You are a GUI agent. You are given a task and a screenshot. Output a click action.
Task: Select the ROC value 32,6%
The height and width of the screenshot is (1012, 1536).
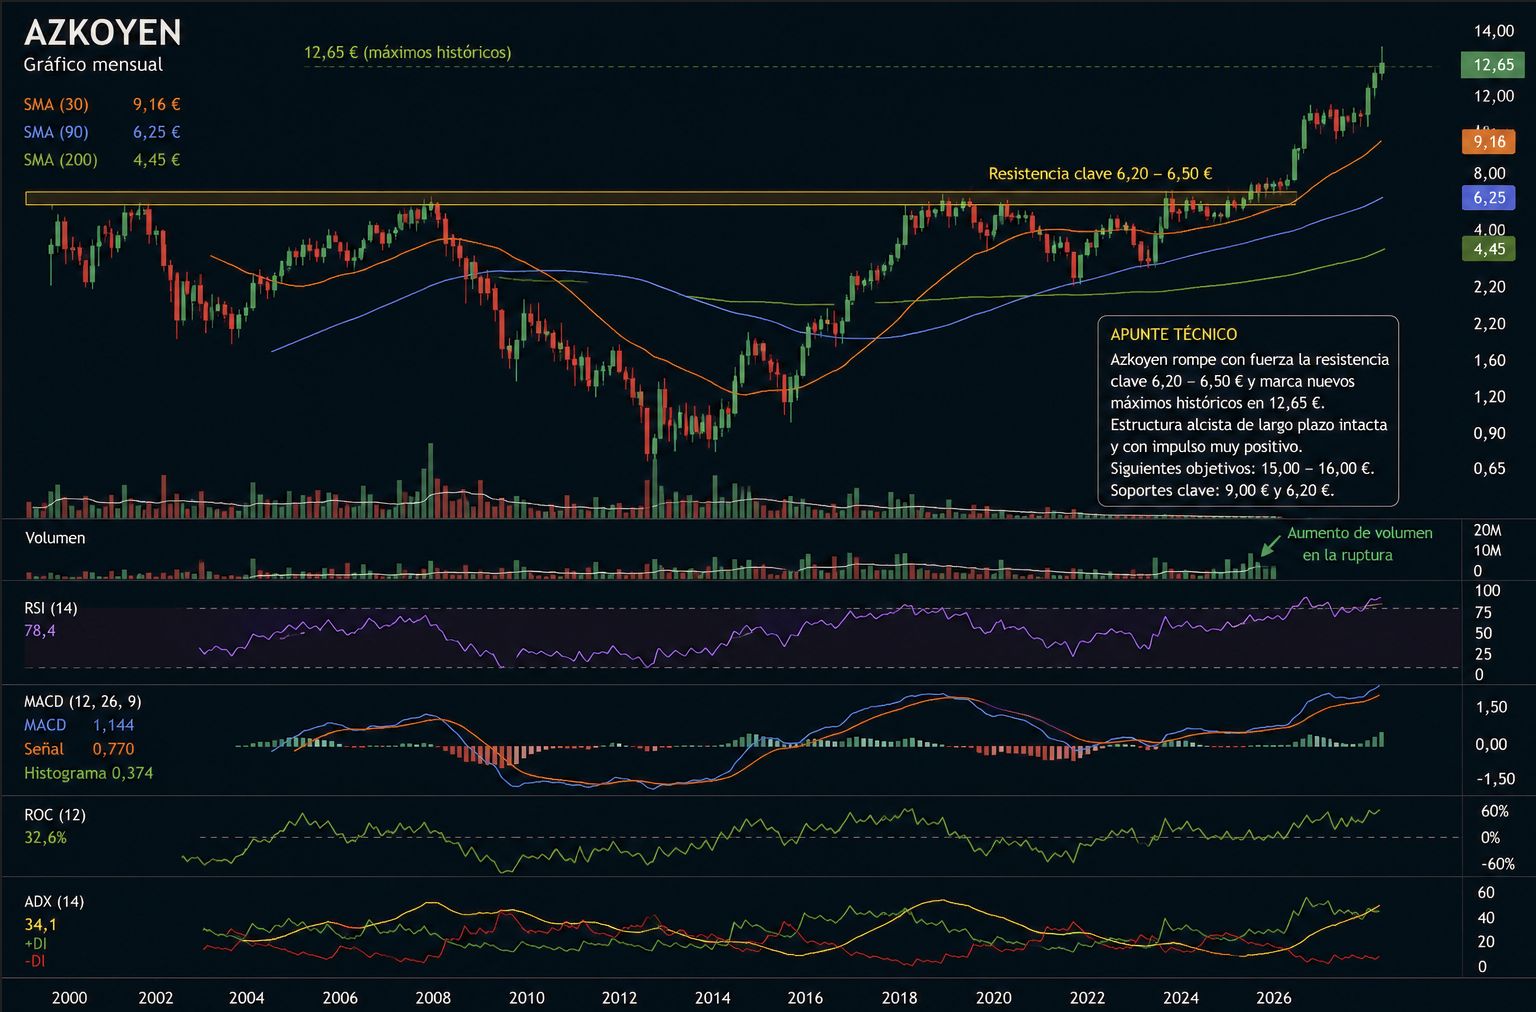pos(46,838)
